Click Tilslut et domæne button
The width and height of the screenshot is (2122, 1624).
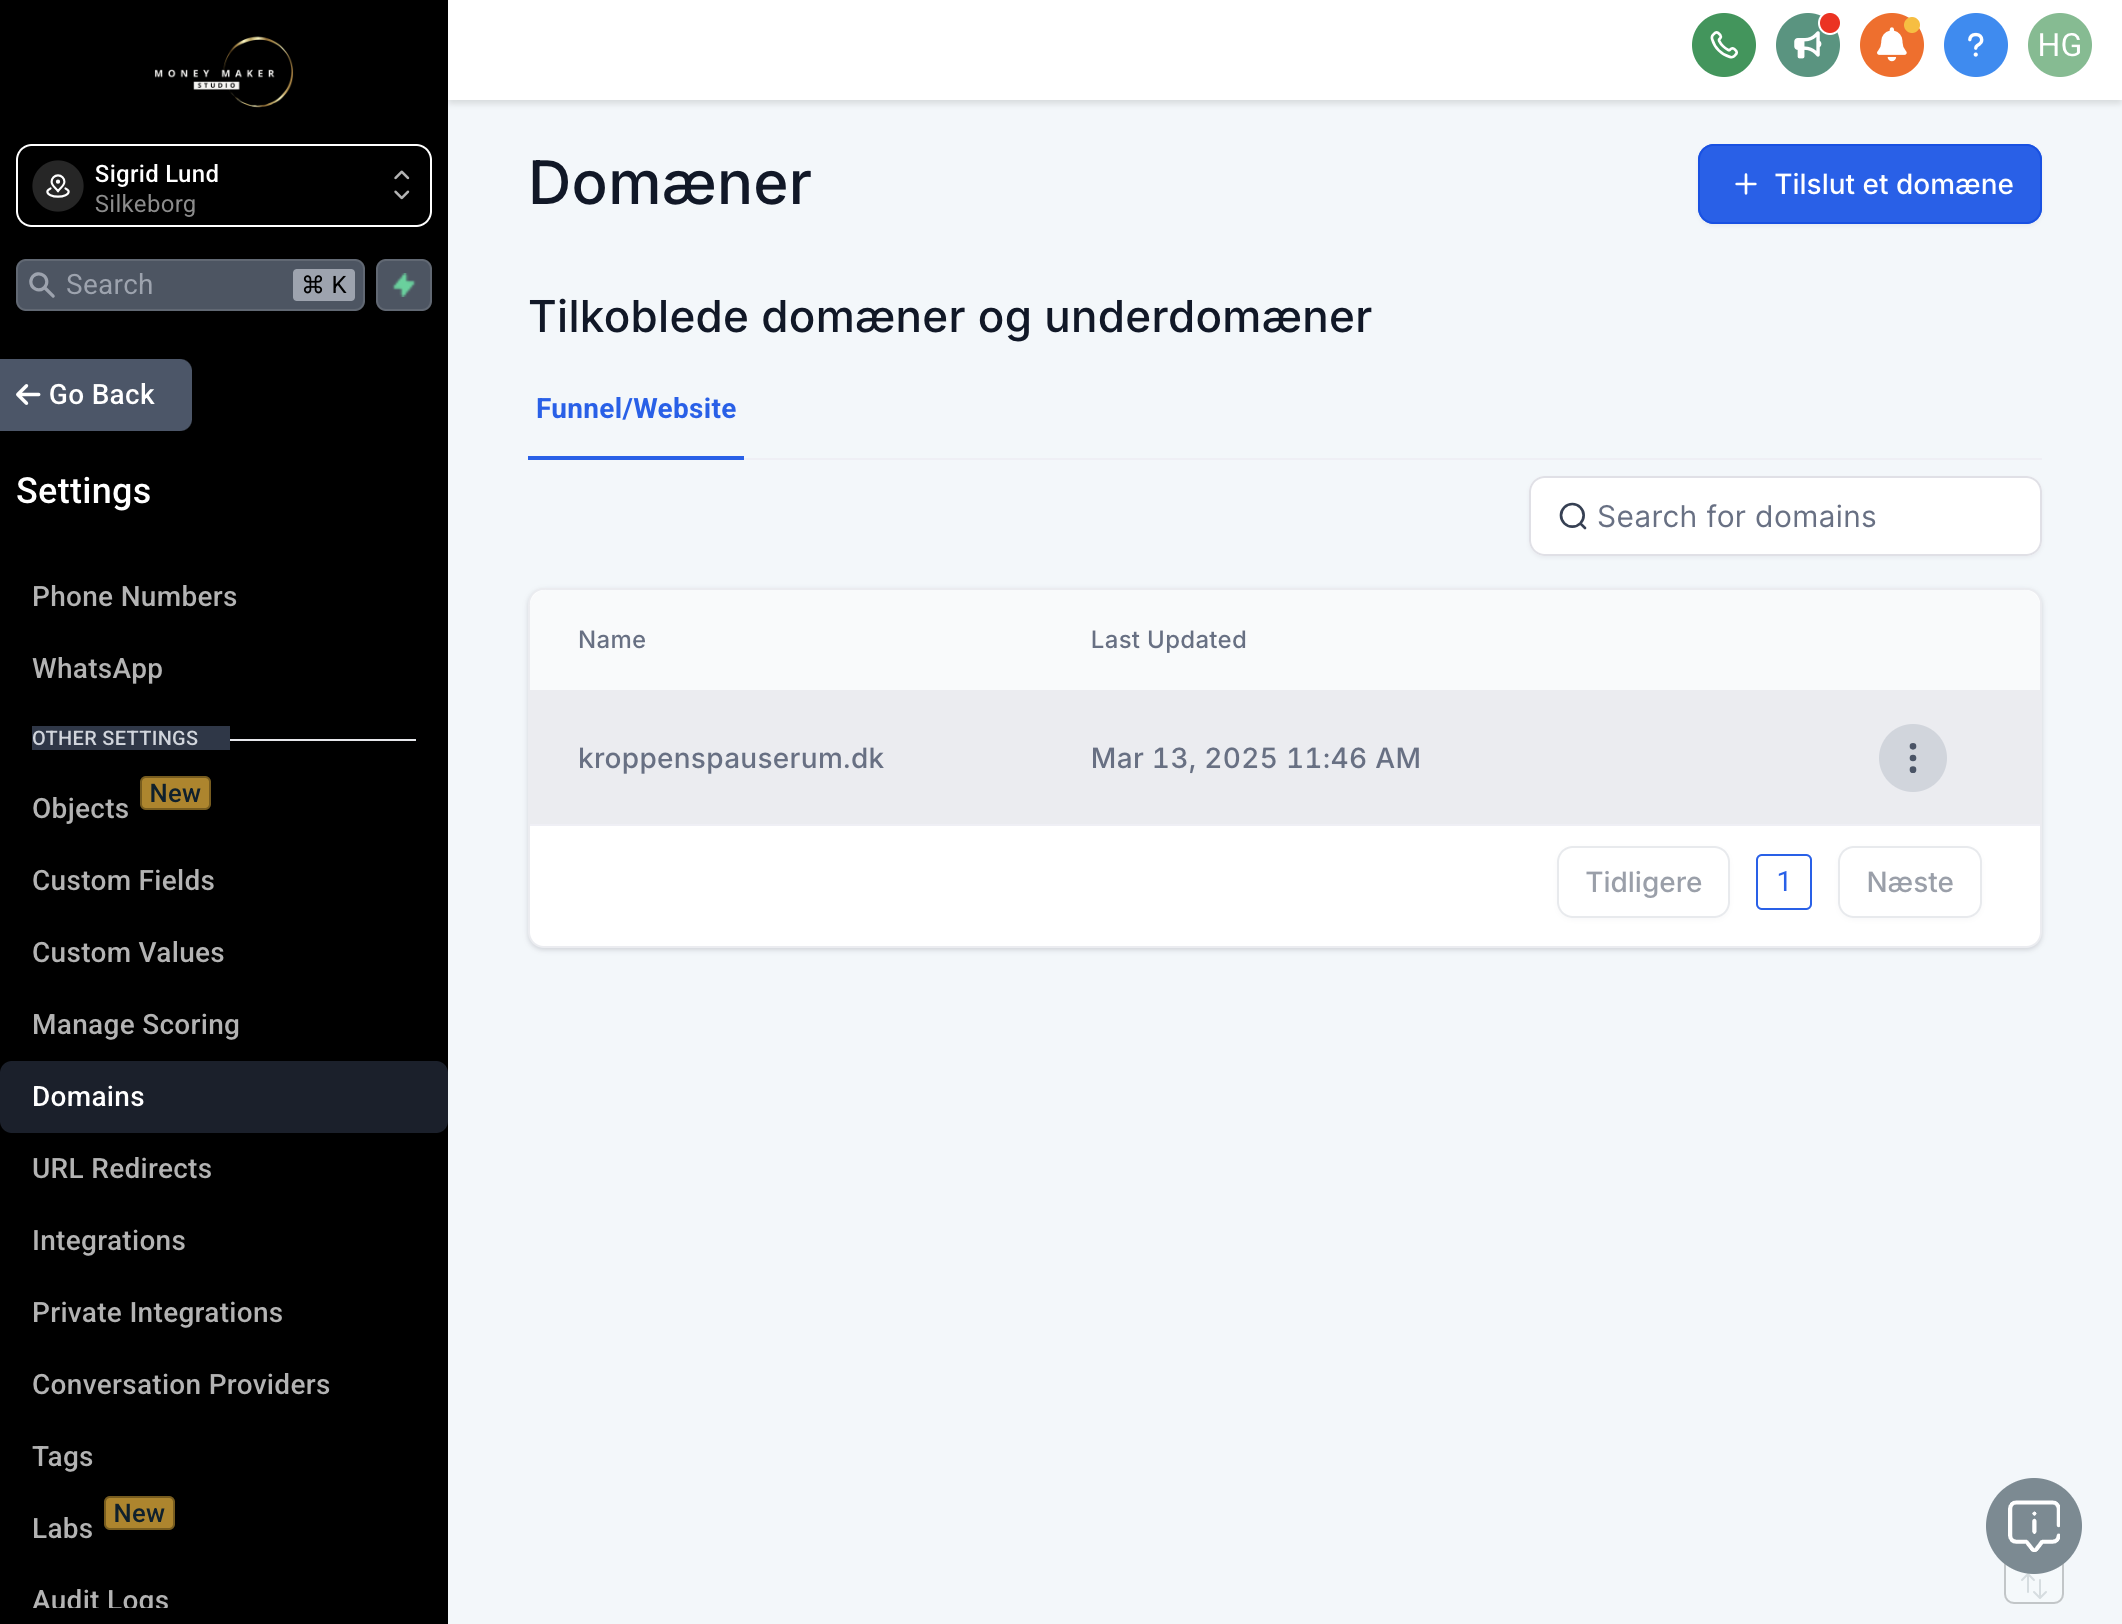pyautogui.click(x=1869, y=184)
